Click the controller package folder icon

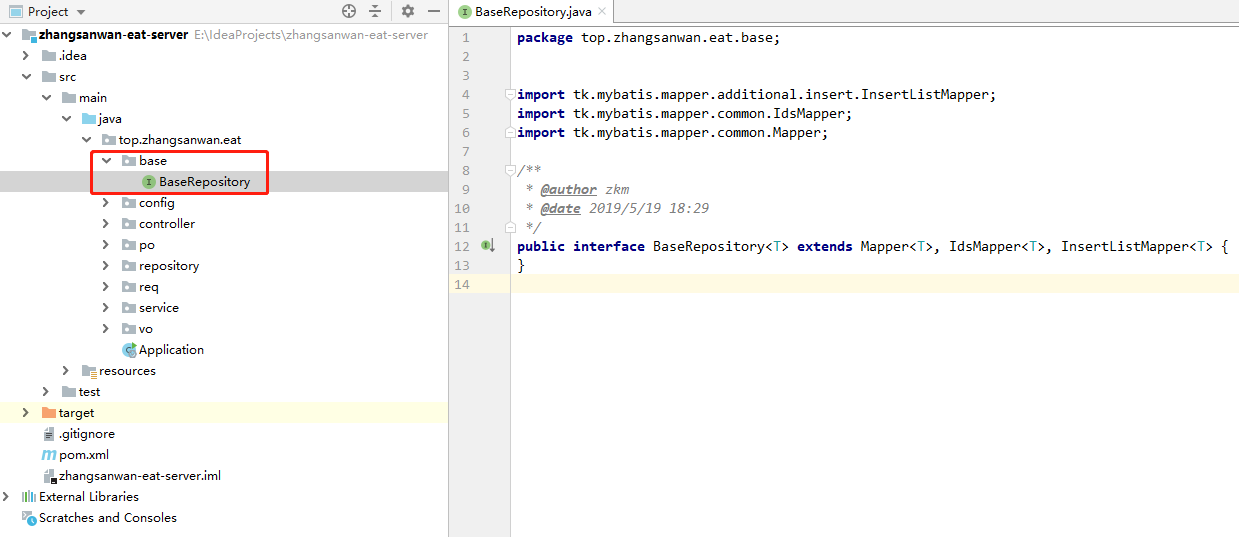pyautogui.click(x=129, y=223)
